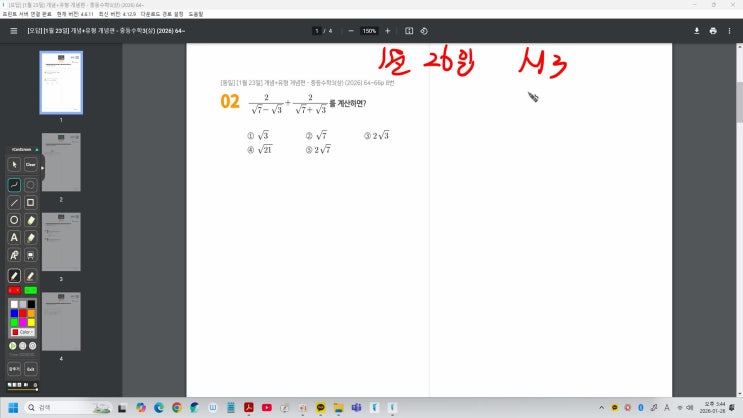Image resolution: width=743 pixels, height=418 pixels.
Task: Open the PDF sidebar hamburger menu
Action: point(13,31)
